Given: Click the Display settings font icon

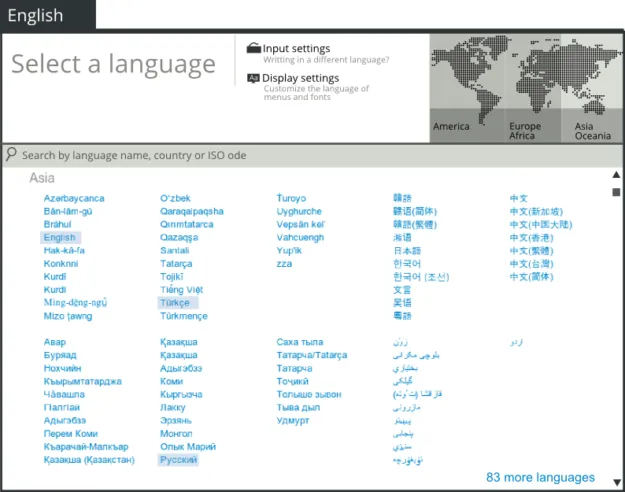Looking at the screenshot, I should pyautogui.click(x=253, y=78).
